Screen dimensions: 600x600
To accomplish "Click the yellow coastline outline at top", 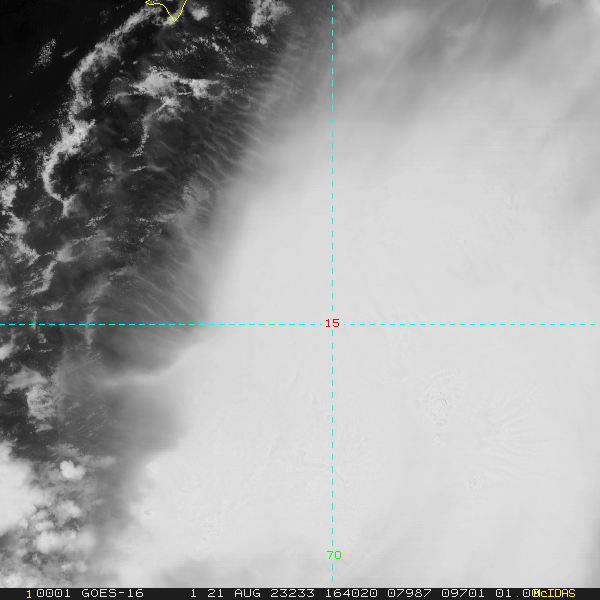I will [167, 9].
